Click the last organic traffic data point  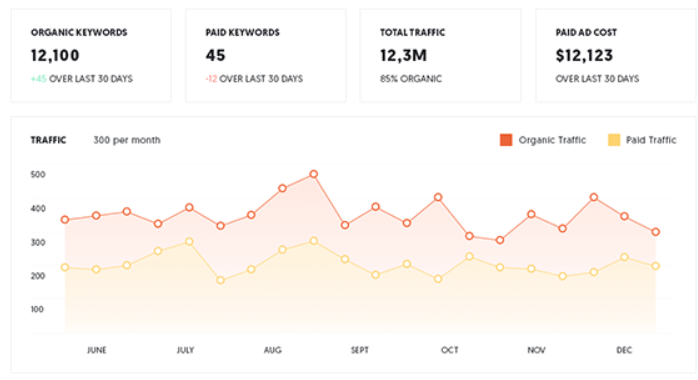(655, 232)
